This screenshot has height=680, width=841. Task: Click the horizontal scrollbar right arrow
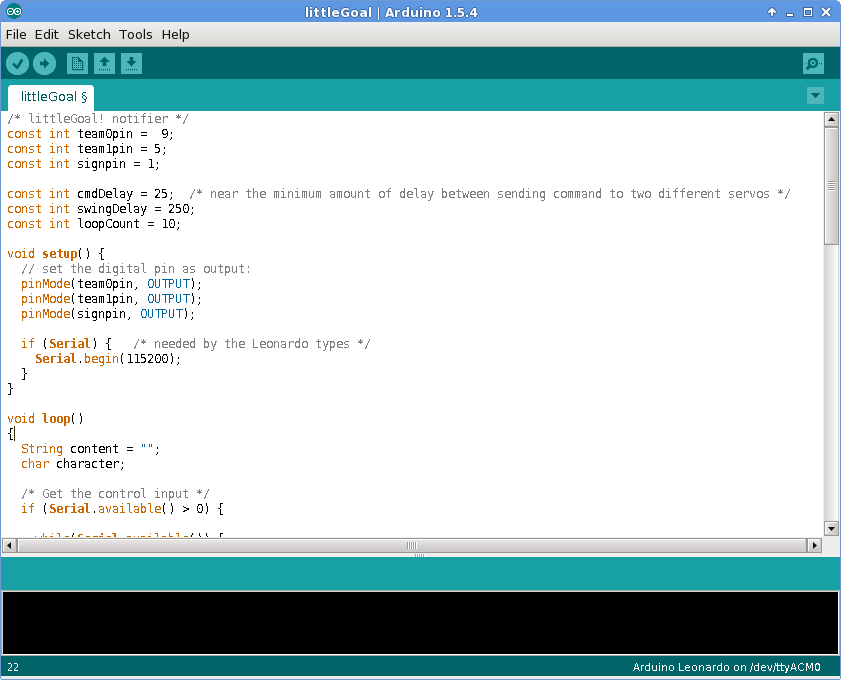(x=814, y=545)
